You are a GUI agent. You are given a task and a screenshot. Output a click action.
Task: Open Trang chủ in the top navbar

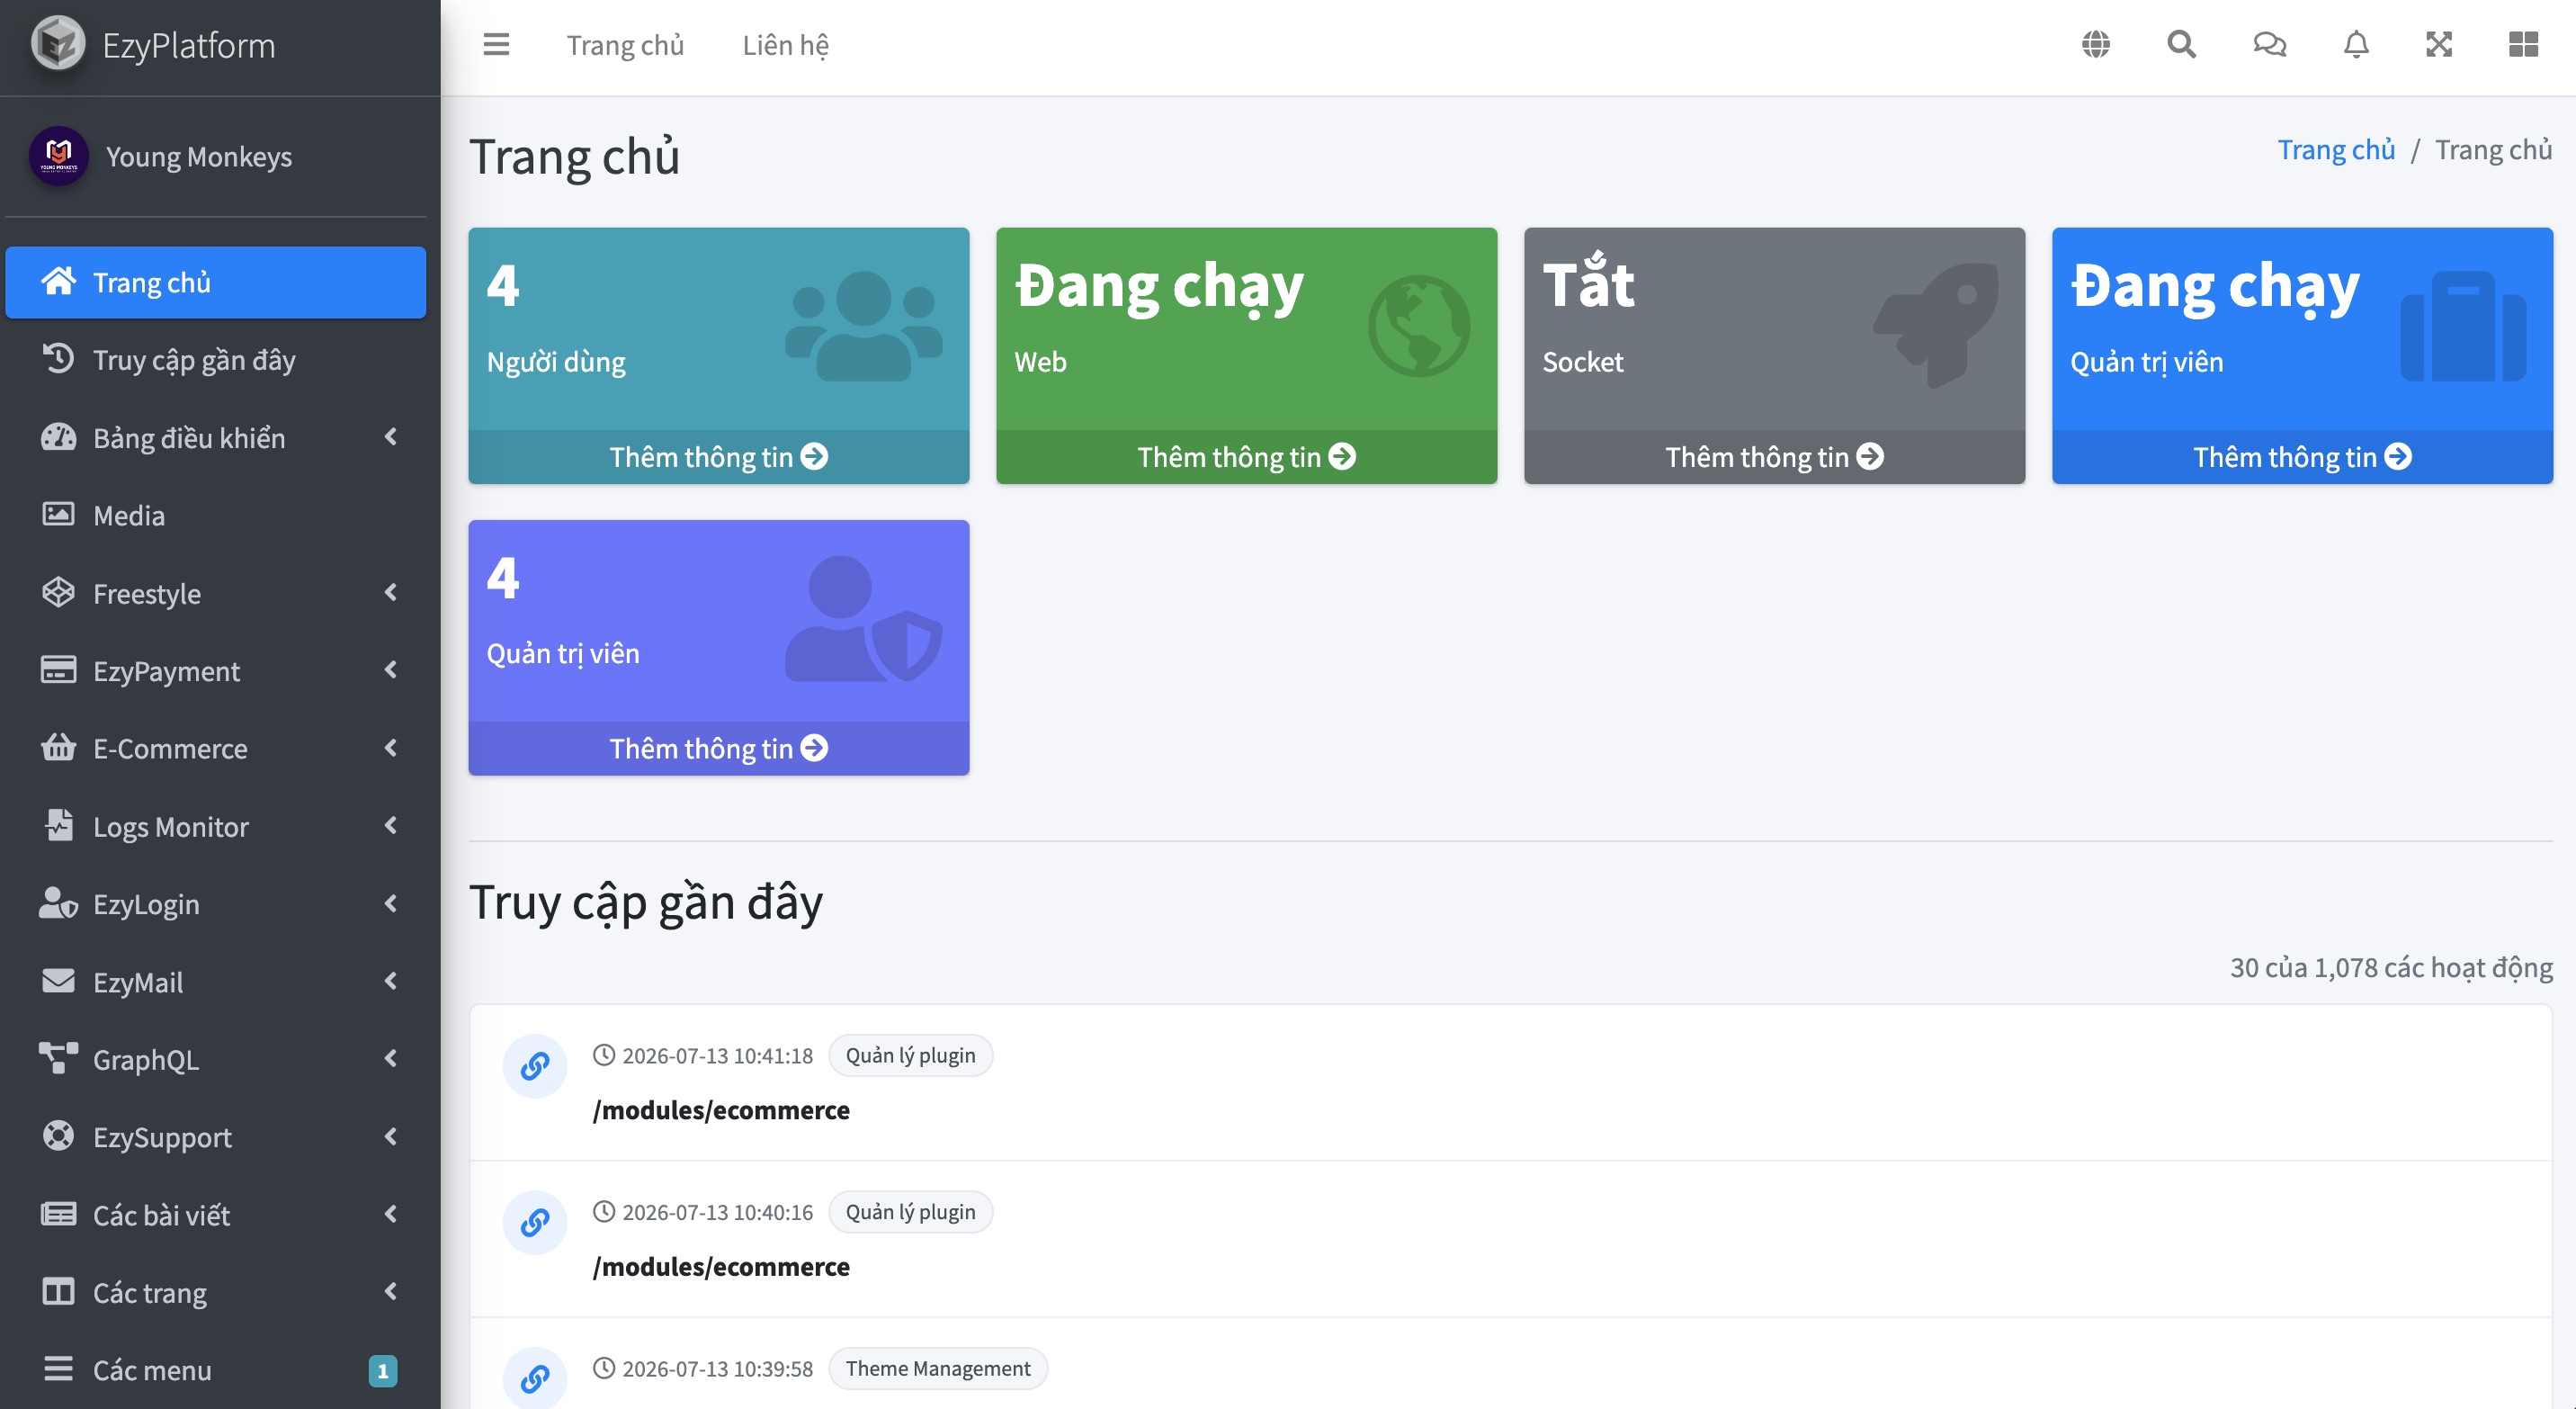[625, 45]
